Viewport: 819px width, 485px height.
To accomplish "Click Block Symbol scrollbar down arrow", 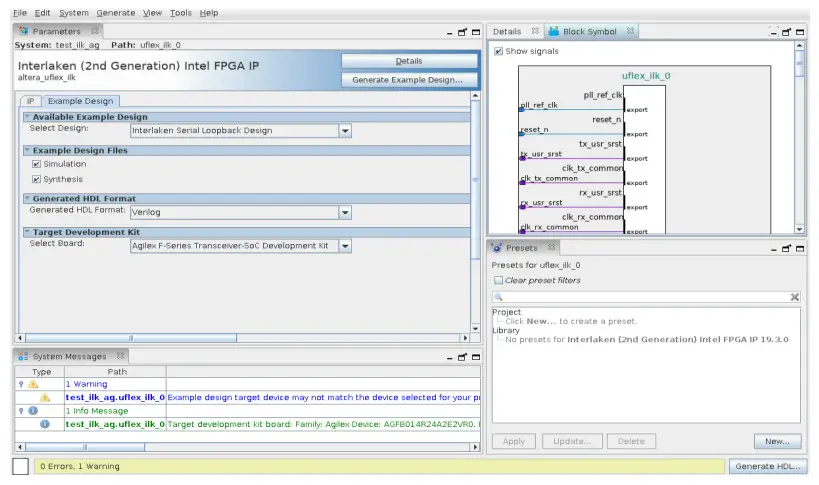I will pos(799,229).
